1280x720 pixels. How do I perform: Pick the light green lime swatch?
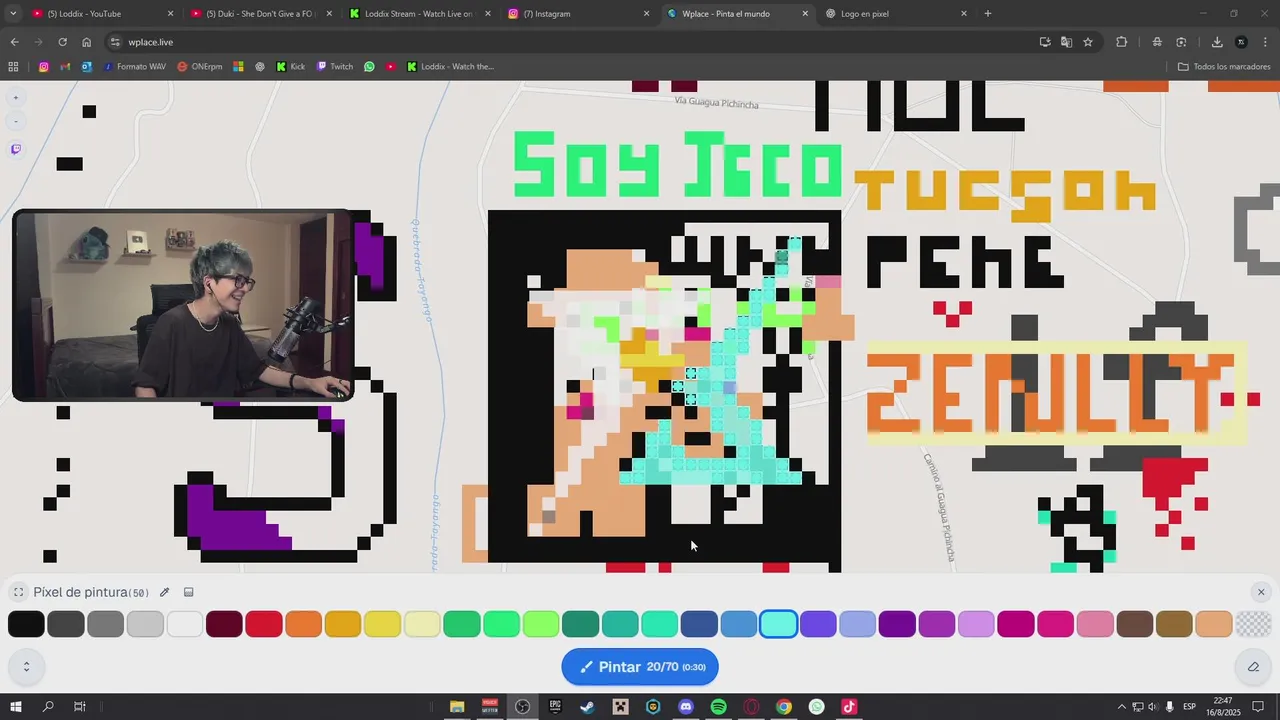click(x=541, y=624)
